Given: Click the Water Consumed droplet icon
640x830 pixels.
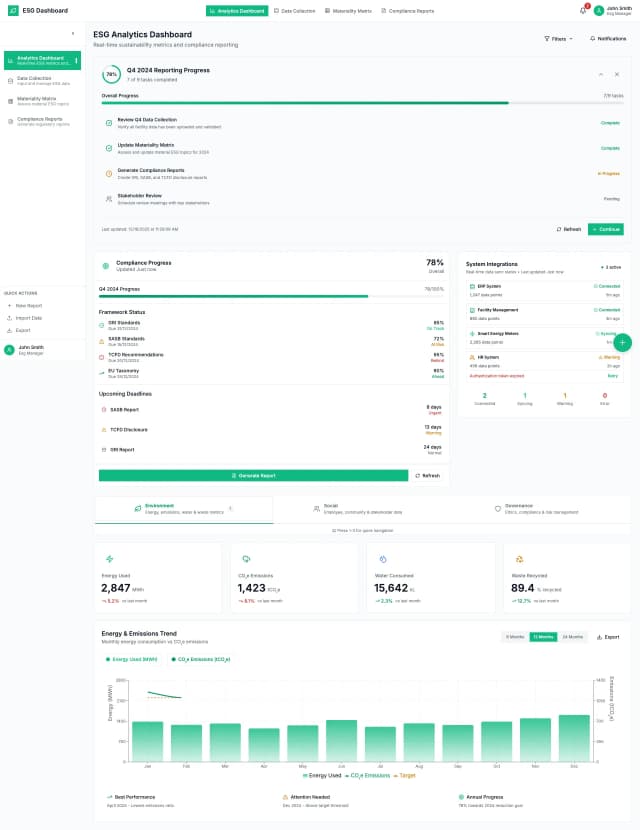Looking at the screenshot, I should pos(382,559).
